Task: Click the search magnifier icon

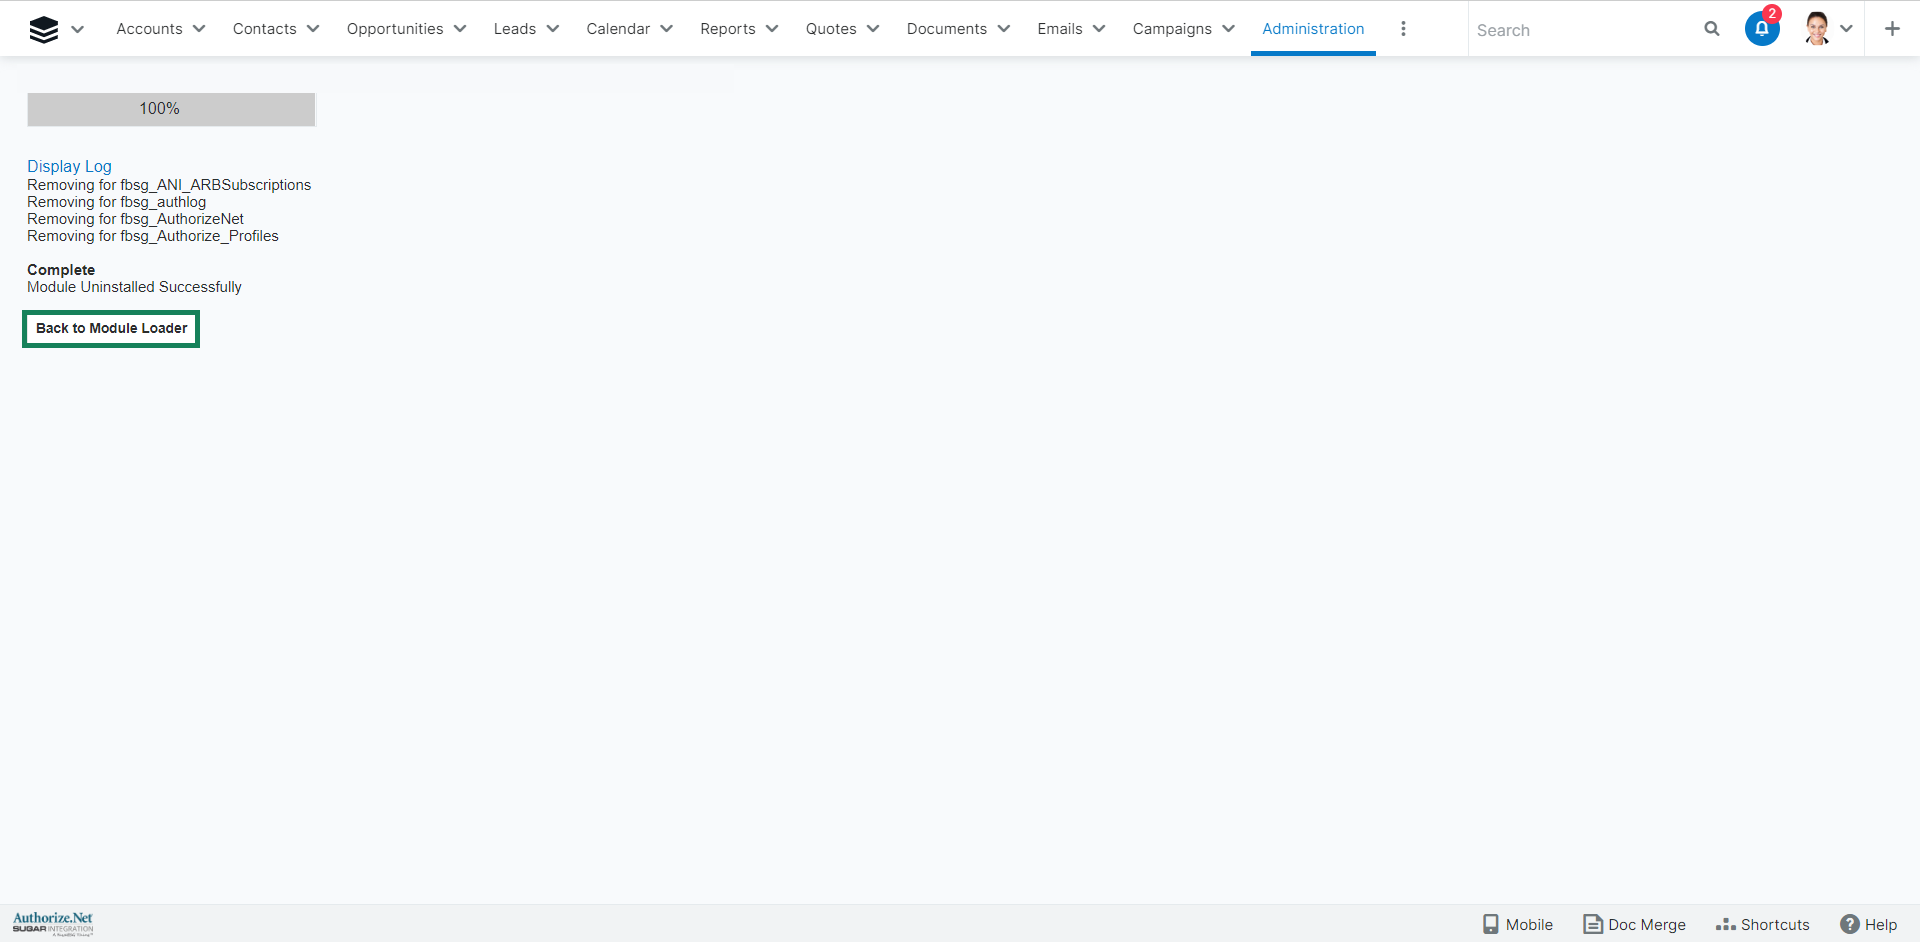Action: point(1711,29)
